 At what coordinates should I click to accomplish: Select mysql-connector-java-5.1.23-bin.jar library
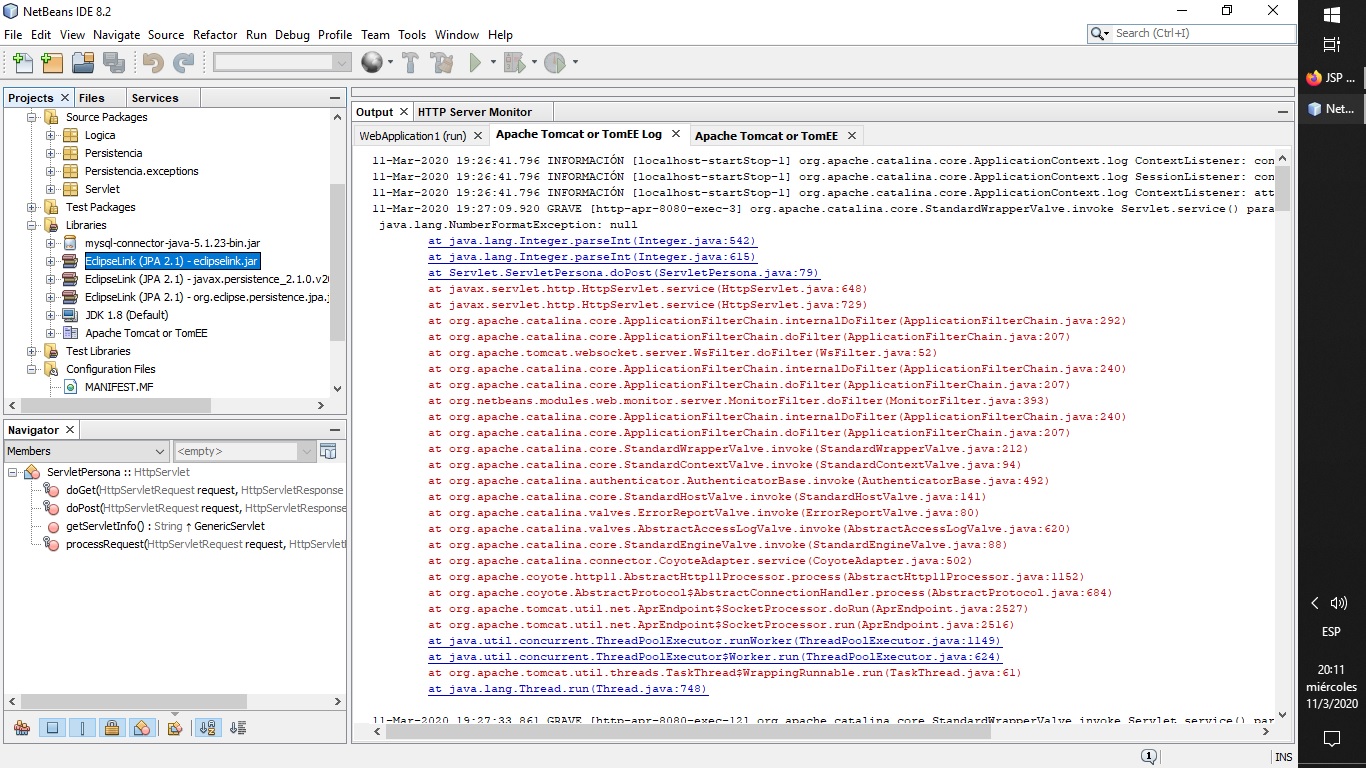tap(172, 243)
